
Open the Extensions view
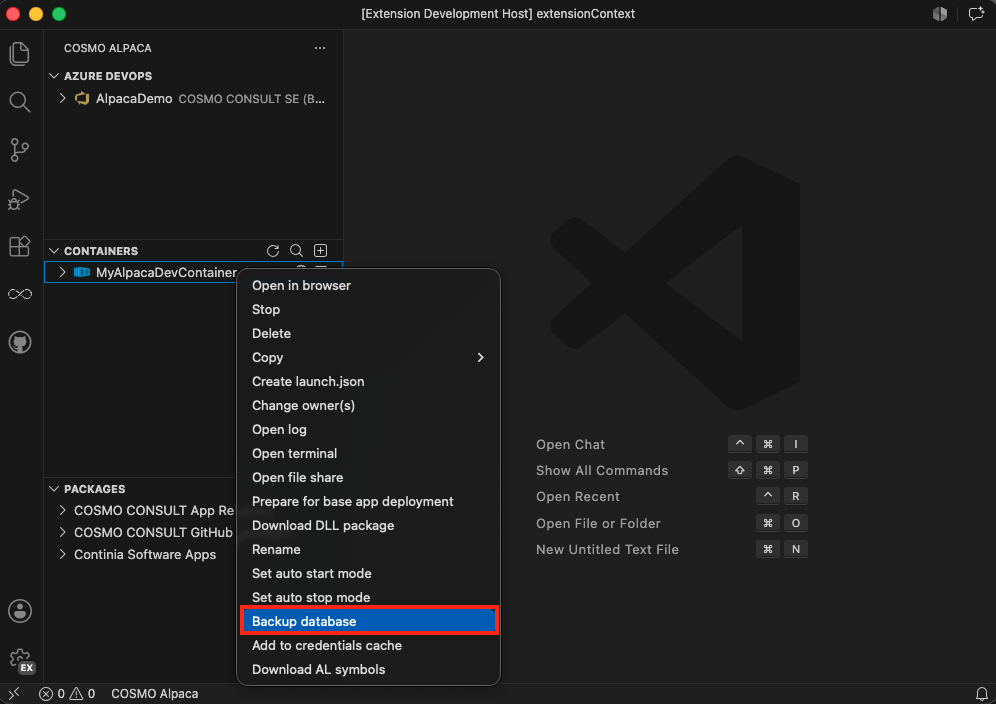click(20, 246)
